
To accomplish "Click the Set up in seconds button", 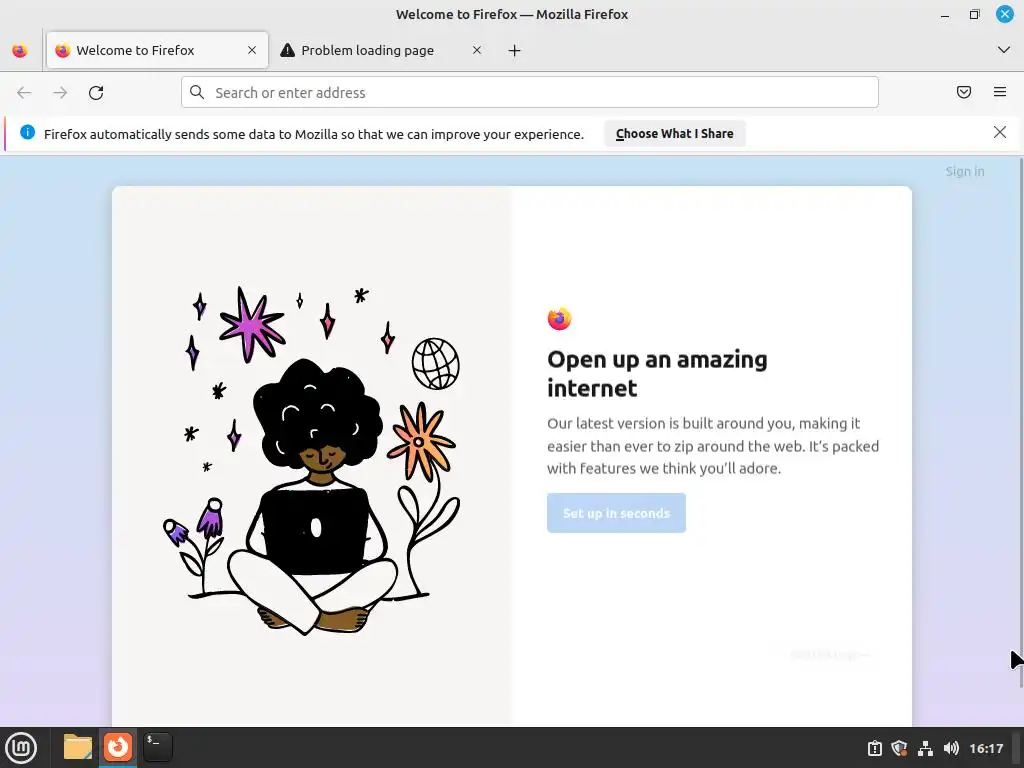I will click(616, 513).
